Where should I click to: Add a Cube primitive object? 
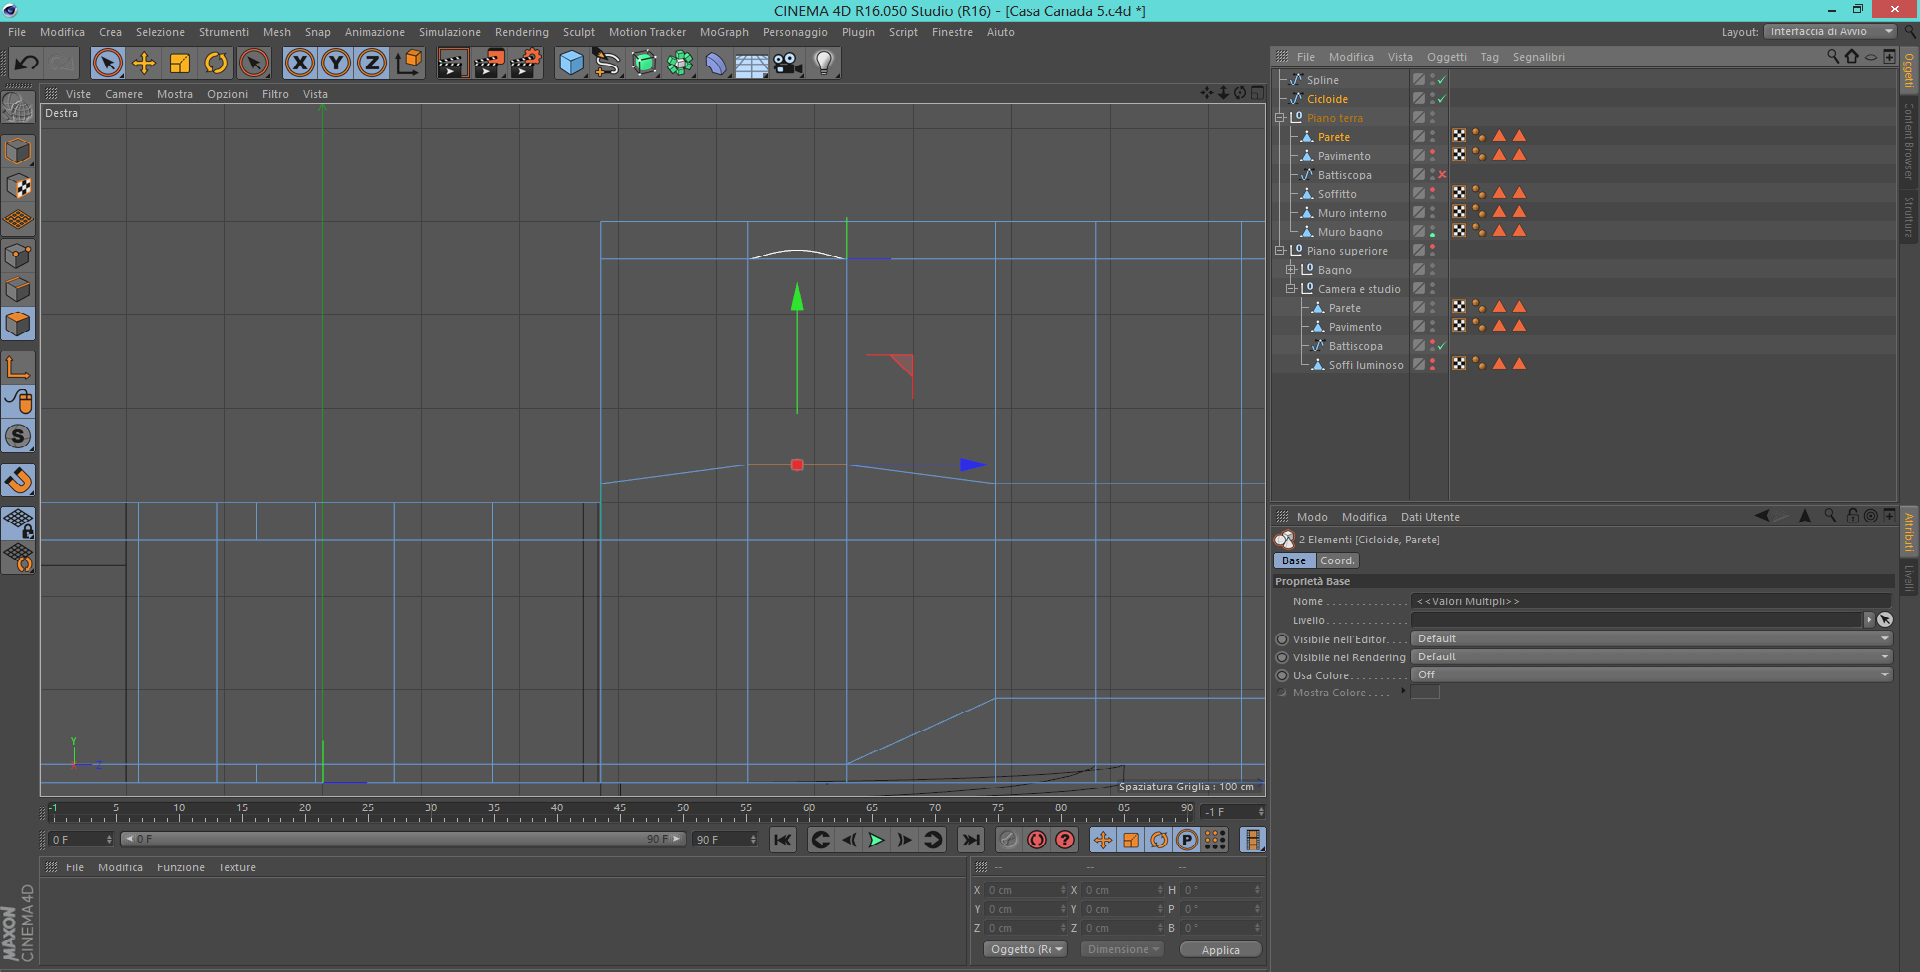(571, 63)
